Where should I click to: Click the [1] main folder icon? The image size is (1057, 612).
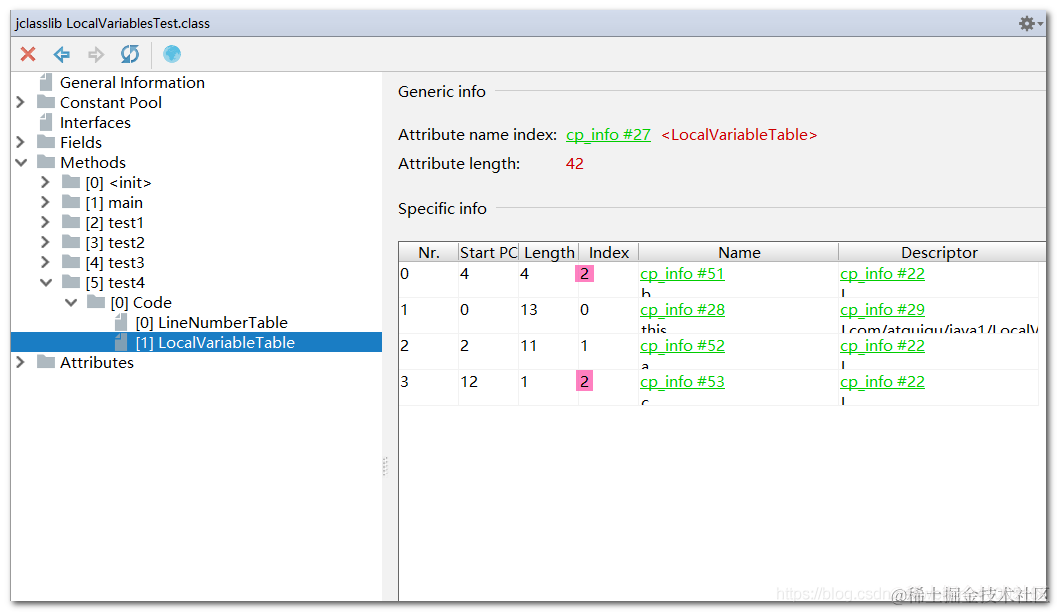pyautogui.click(x=71, y=202)
